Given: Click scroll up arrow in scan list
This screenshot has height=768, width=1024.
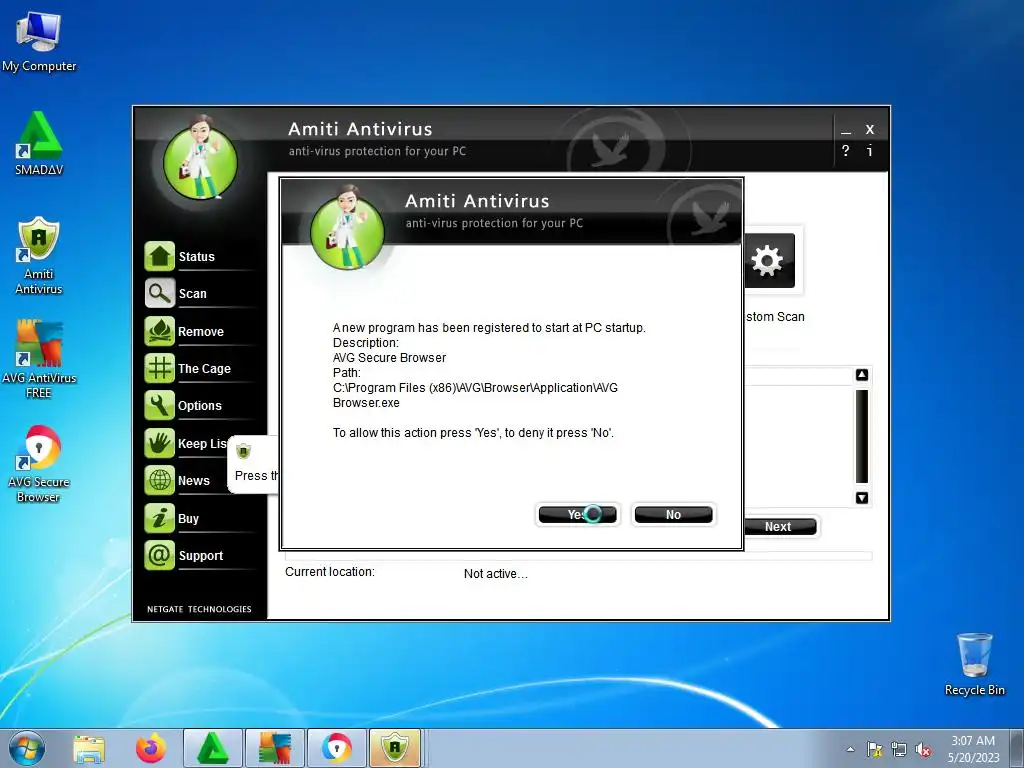Looking at the screenshot, I should pyautogui.click(x=862, y=375).
